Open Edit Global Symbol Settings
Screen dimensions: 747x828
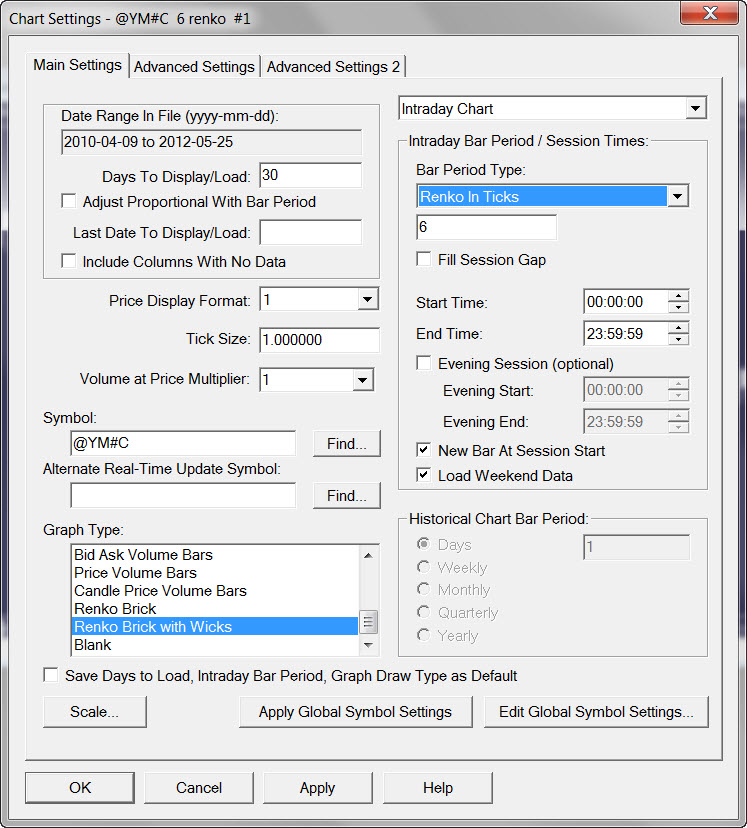coord(596,712)
